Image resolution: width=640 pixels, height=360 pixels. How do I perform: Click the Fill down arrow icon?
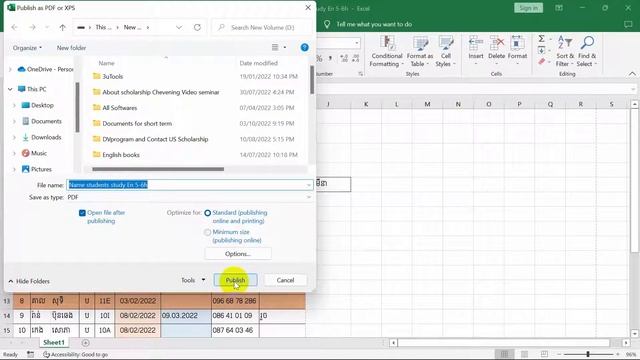pyautogui.click(x=541, y=50)
